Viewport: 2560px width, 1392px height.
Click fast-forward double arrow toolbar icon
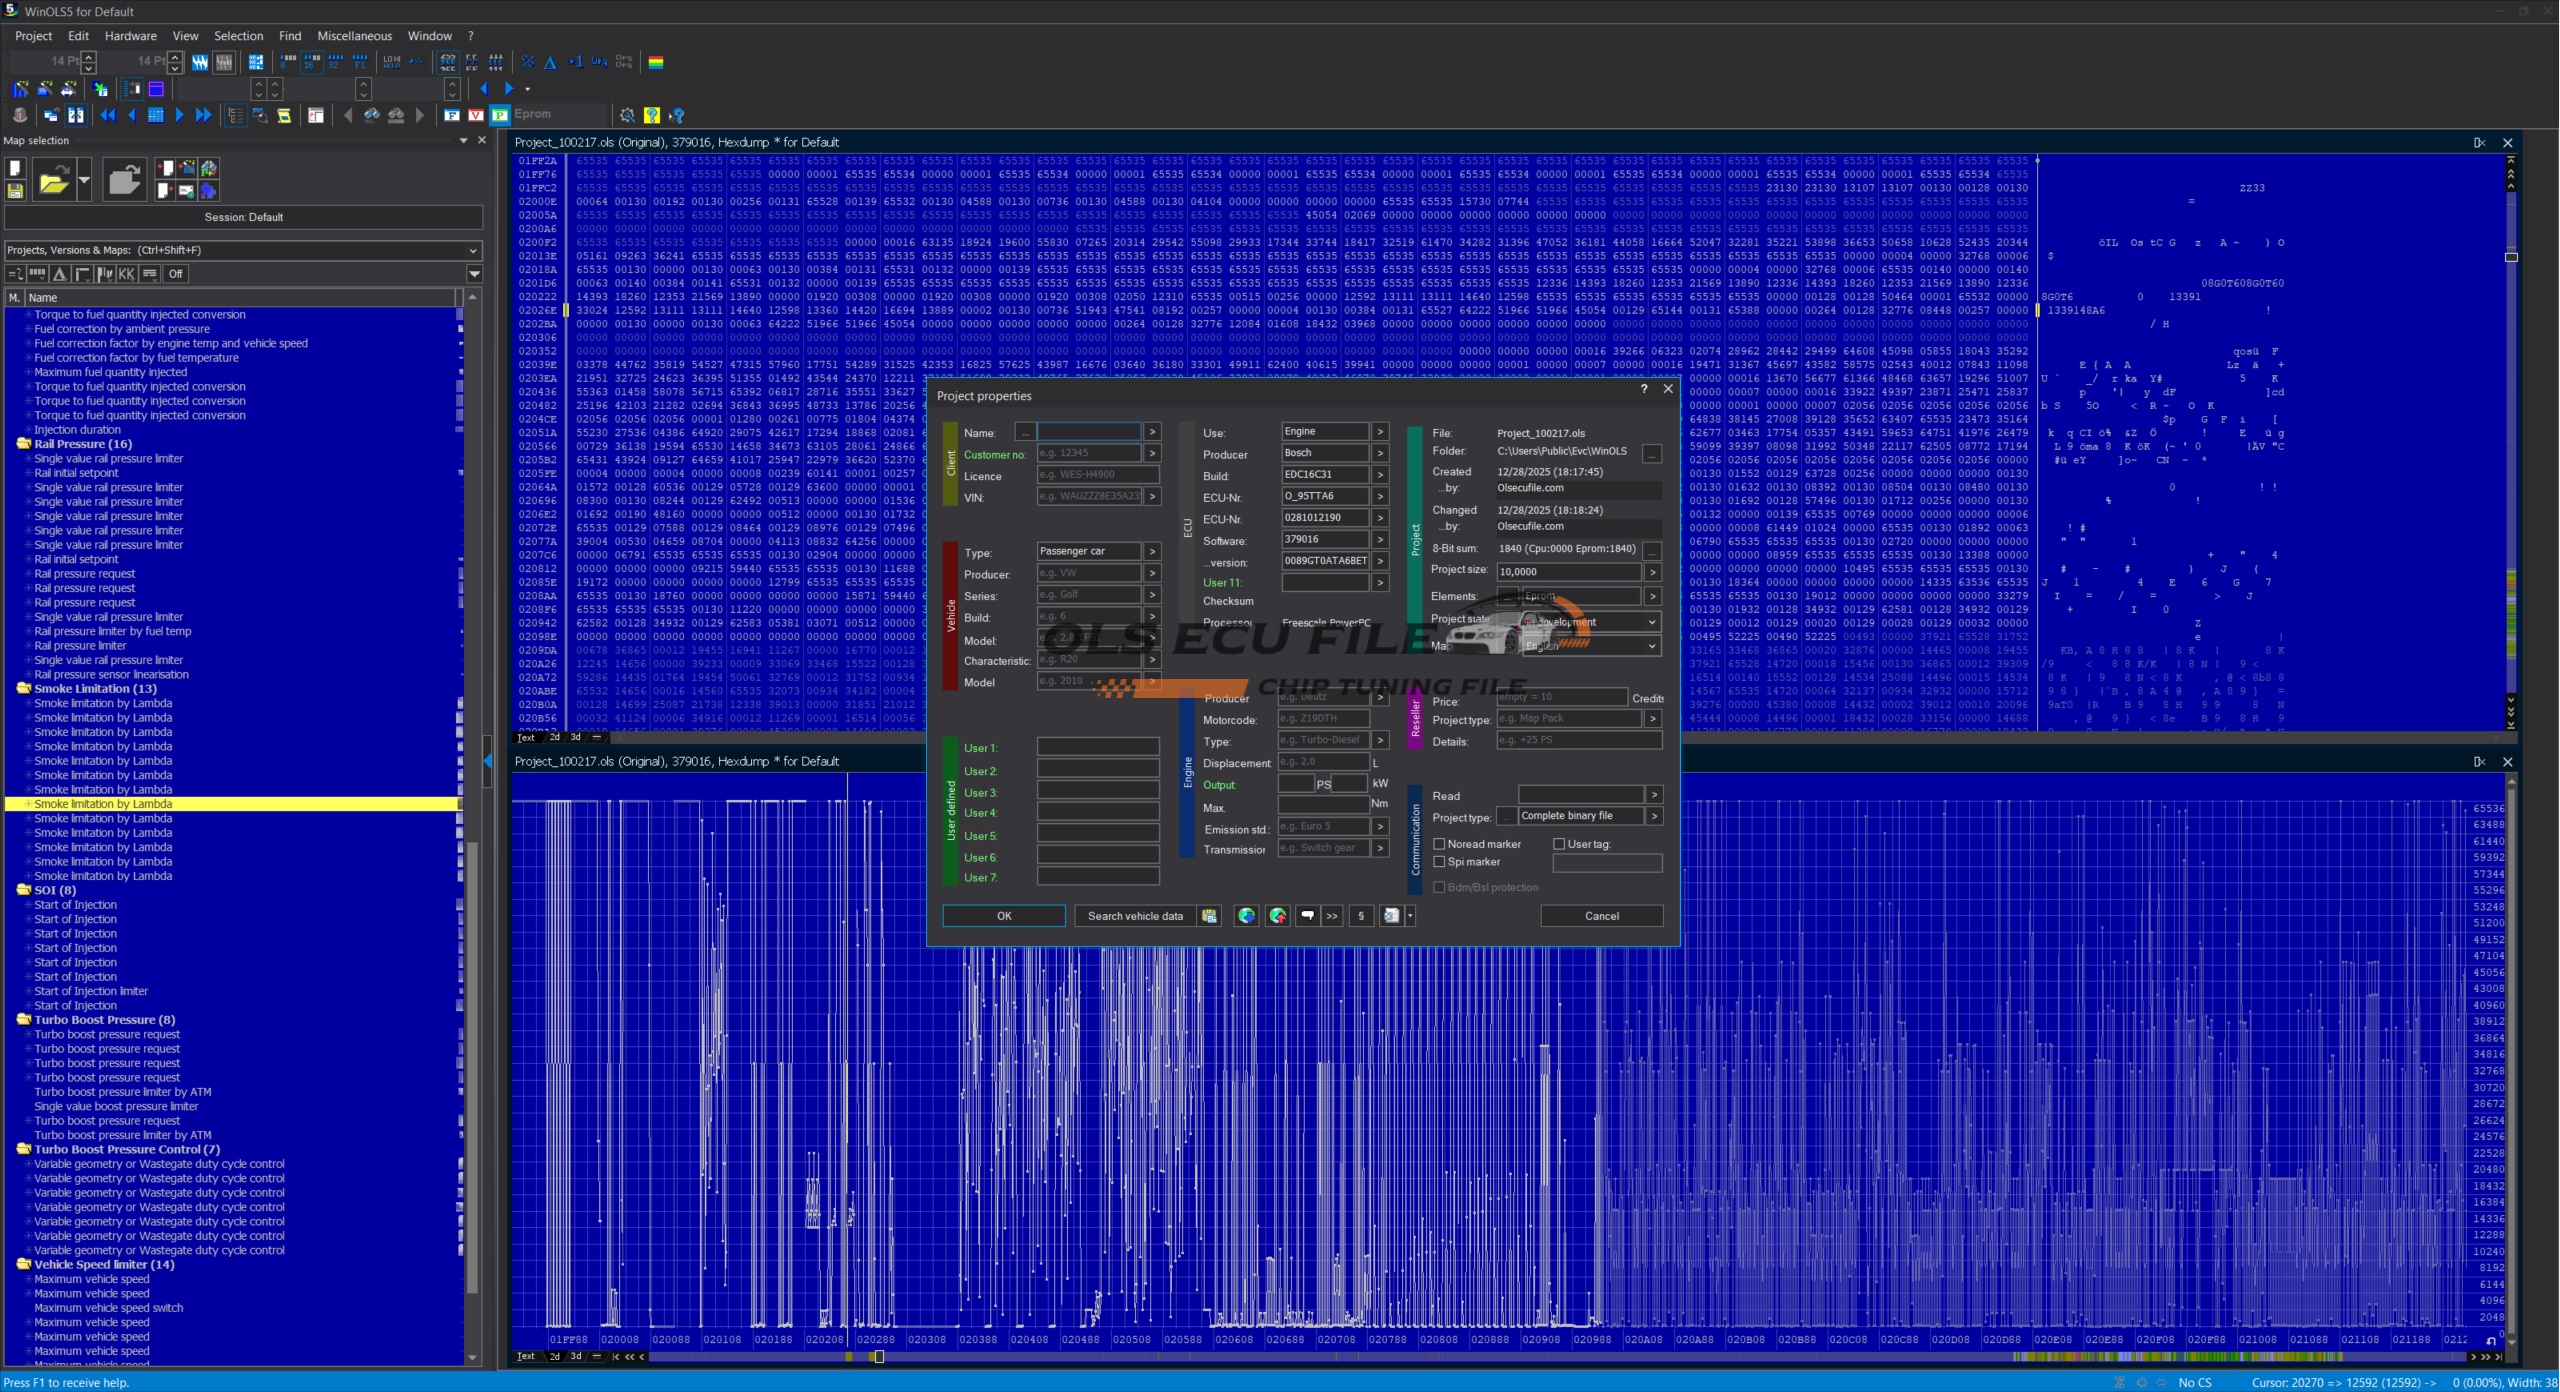203,115
